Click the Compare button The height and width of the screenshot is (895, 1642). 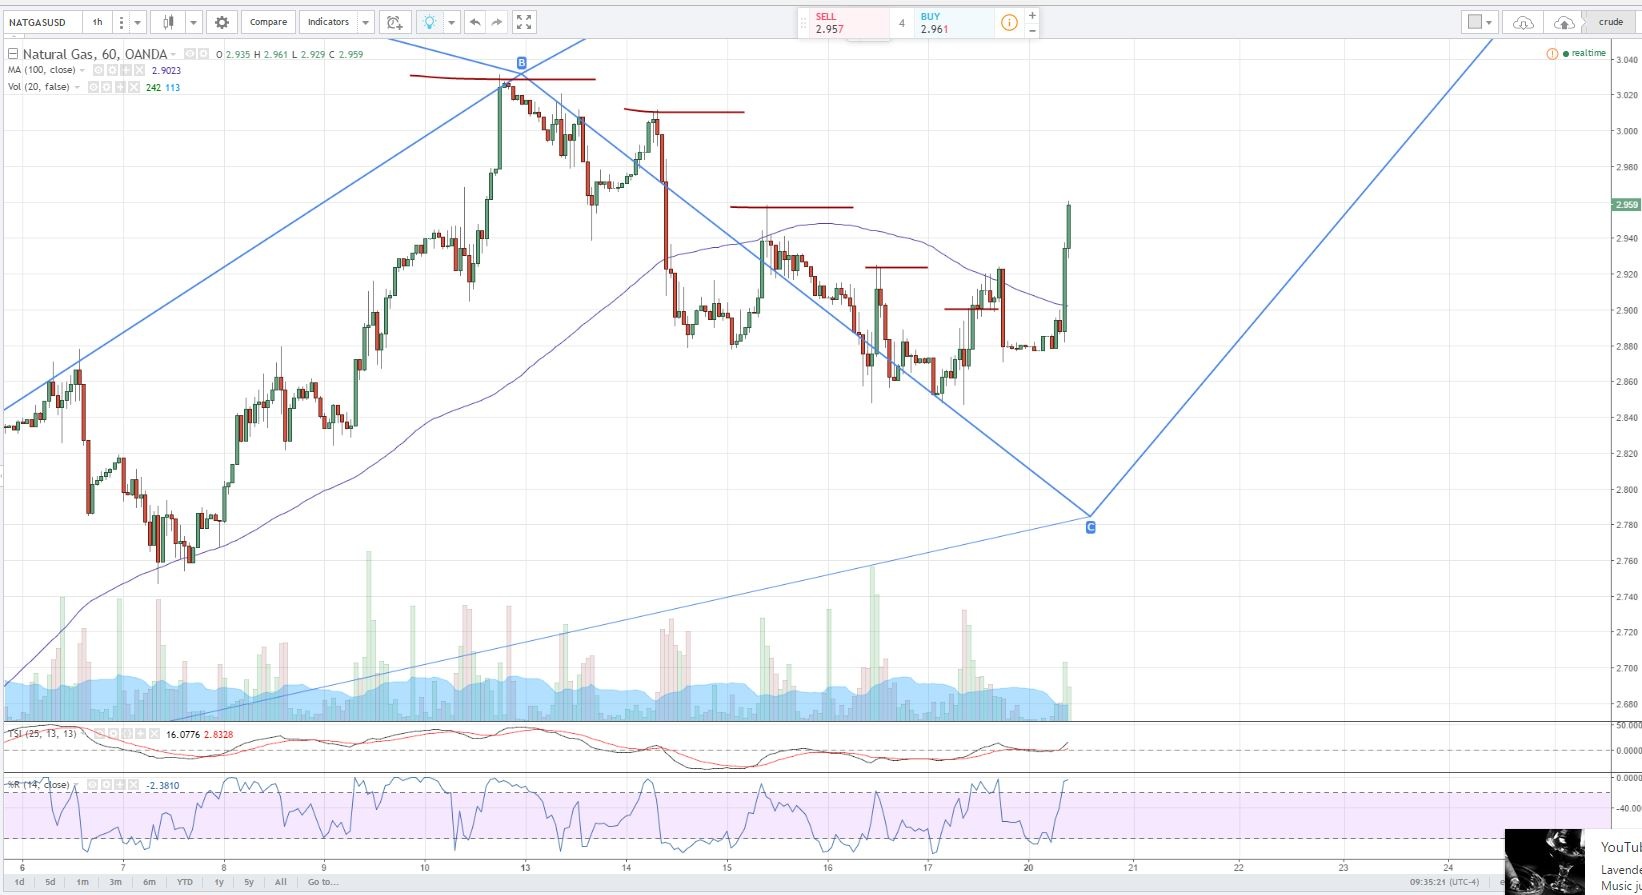268,22
